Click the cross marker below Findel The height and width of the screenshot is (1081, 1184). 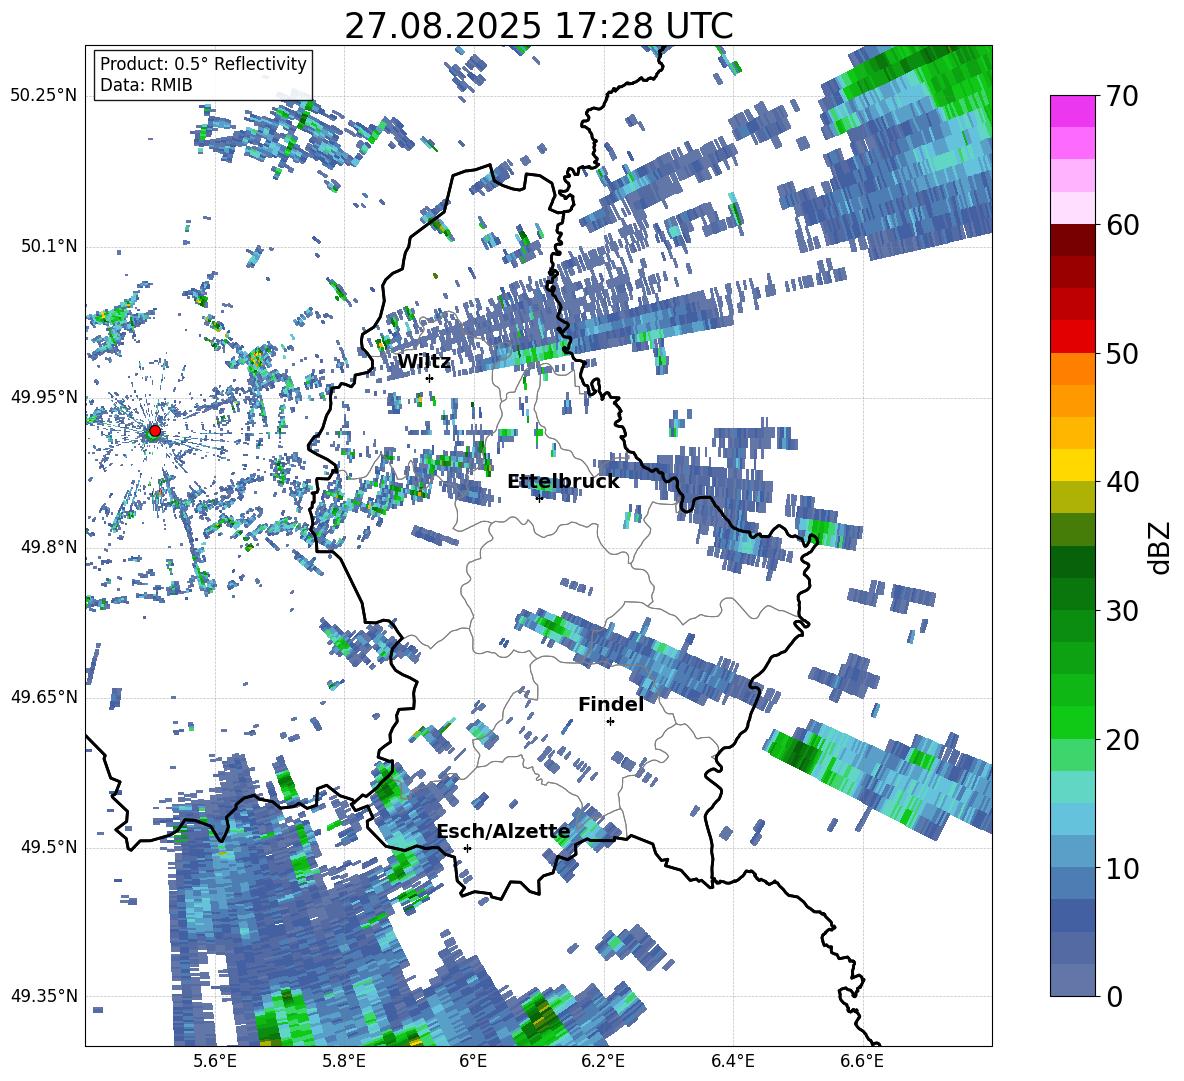[x=610, y=722]
